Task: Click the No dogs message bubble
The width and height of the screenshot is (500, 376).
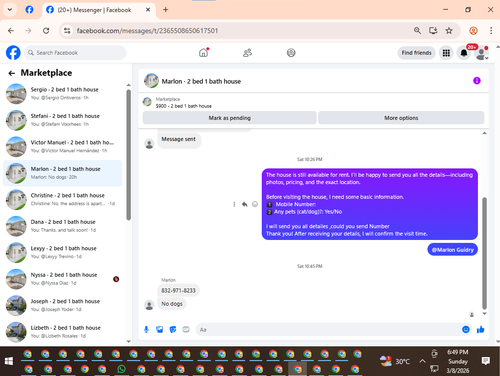Action: [172, 304]
